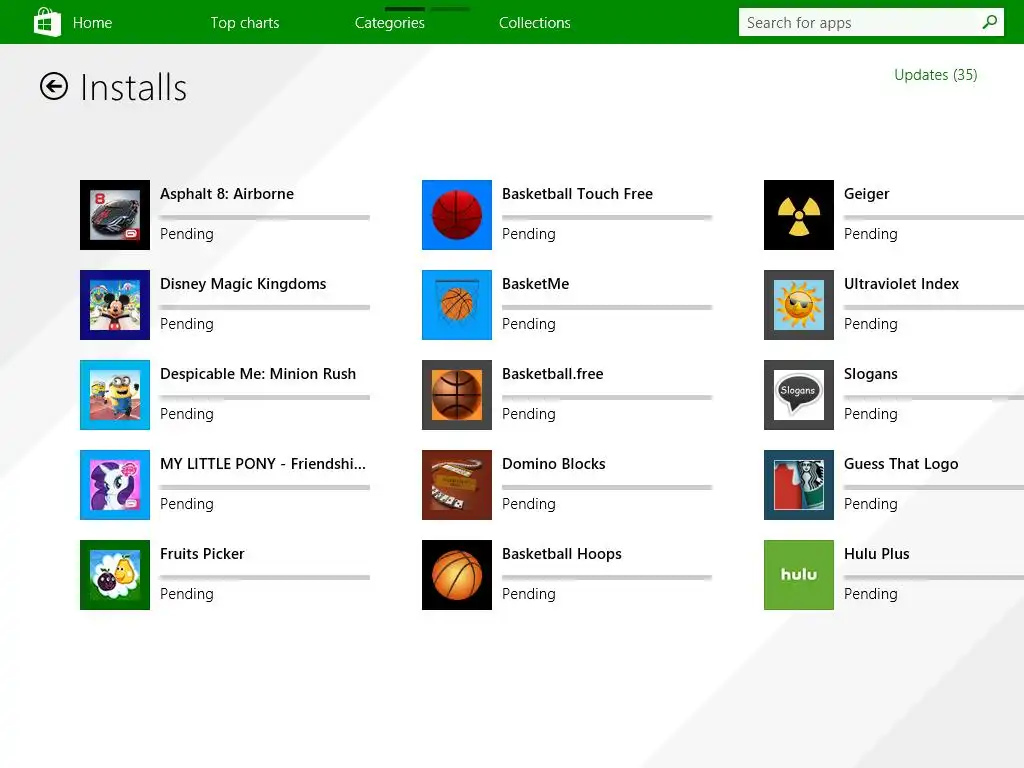Click the Disney Magic Kingdoms title
The width and height of the screenshot is (1024, 768).
click(243, 284)
